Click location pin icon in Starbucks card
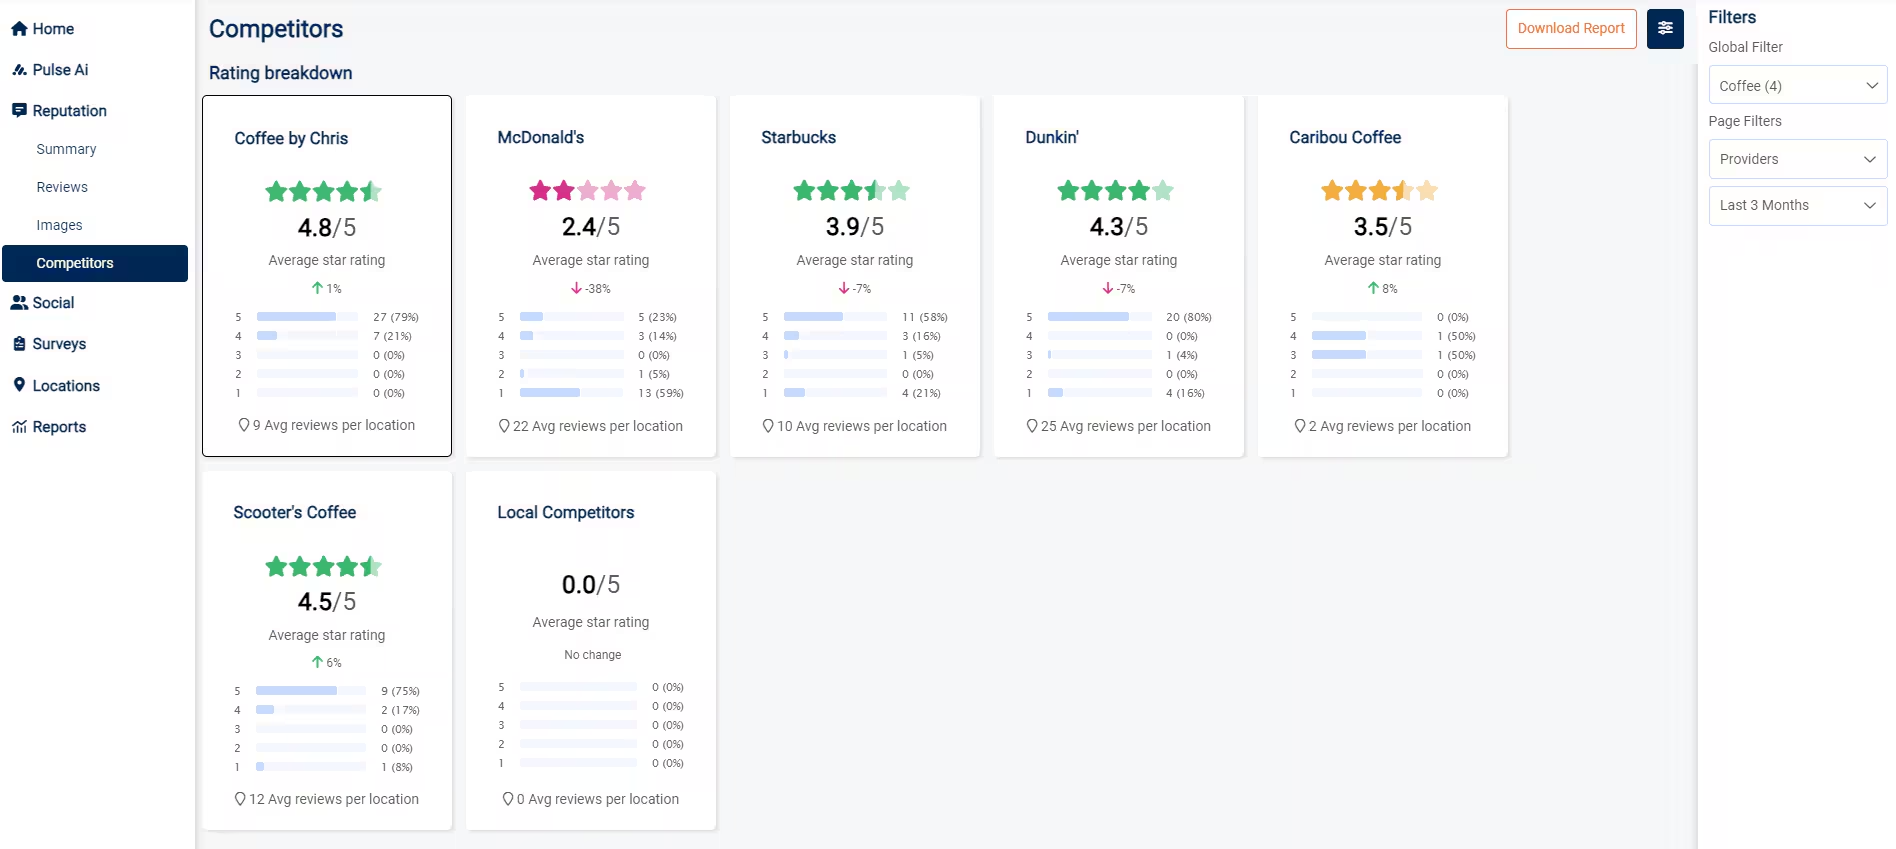1896x849 pixels. tap(768, 426)
